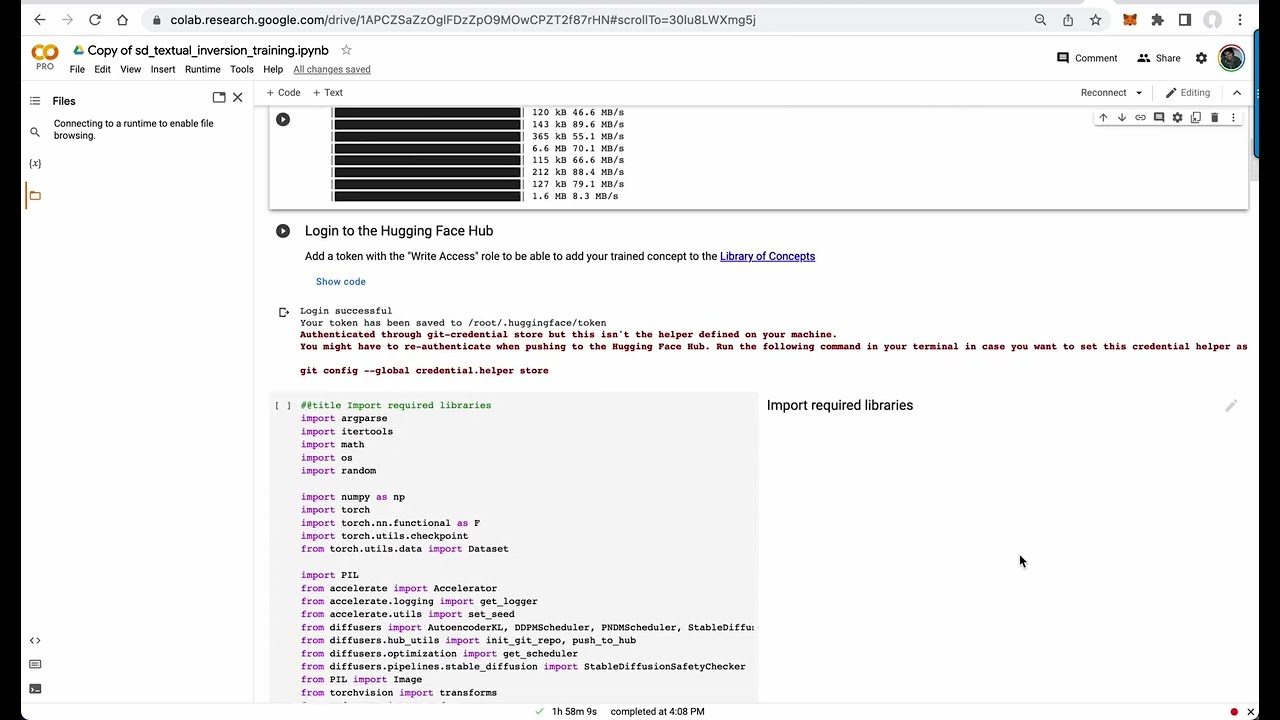Click the 'git config --global credential.helper store' output line

click(x=424, y=371)
